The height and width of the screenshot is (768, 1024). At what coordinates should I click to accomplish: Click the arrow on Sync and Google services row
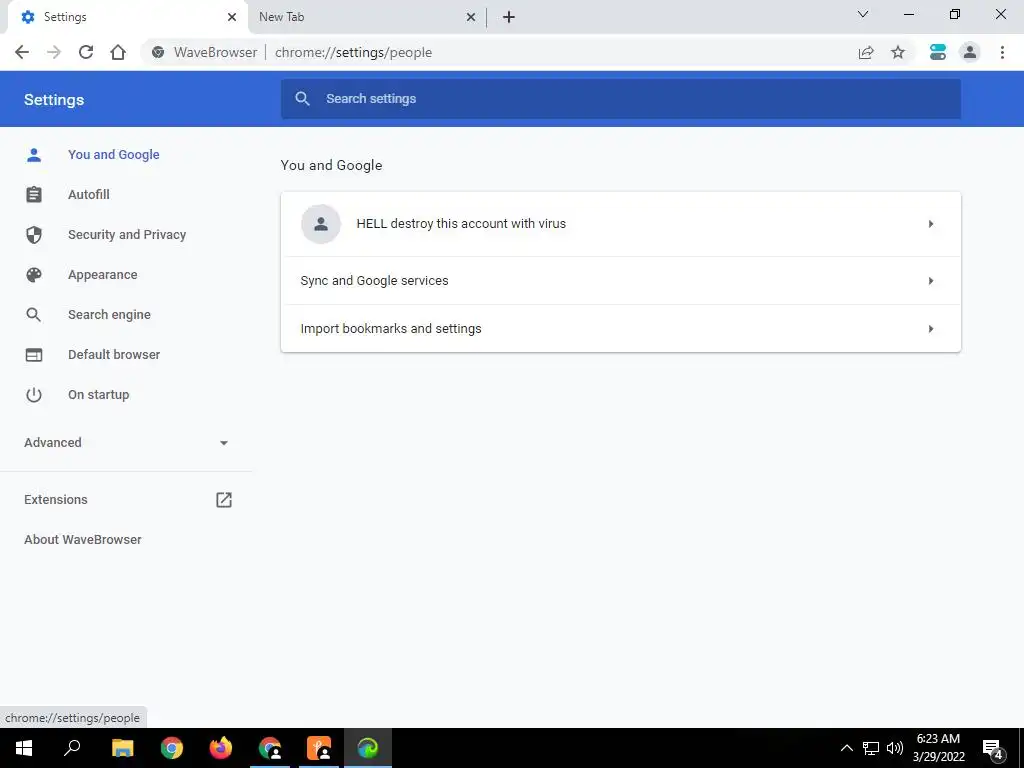(x=931, y=281)
